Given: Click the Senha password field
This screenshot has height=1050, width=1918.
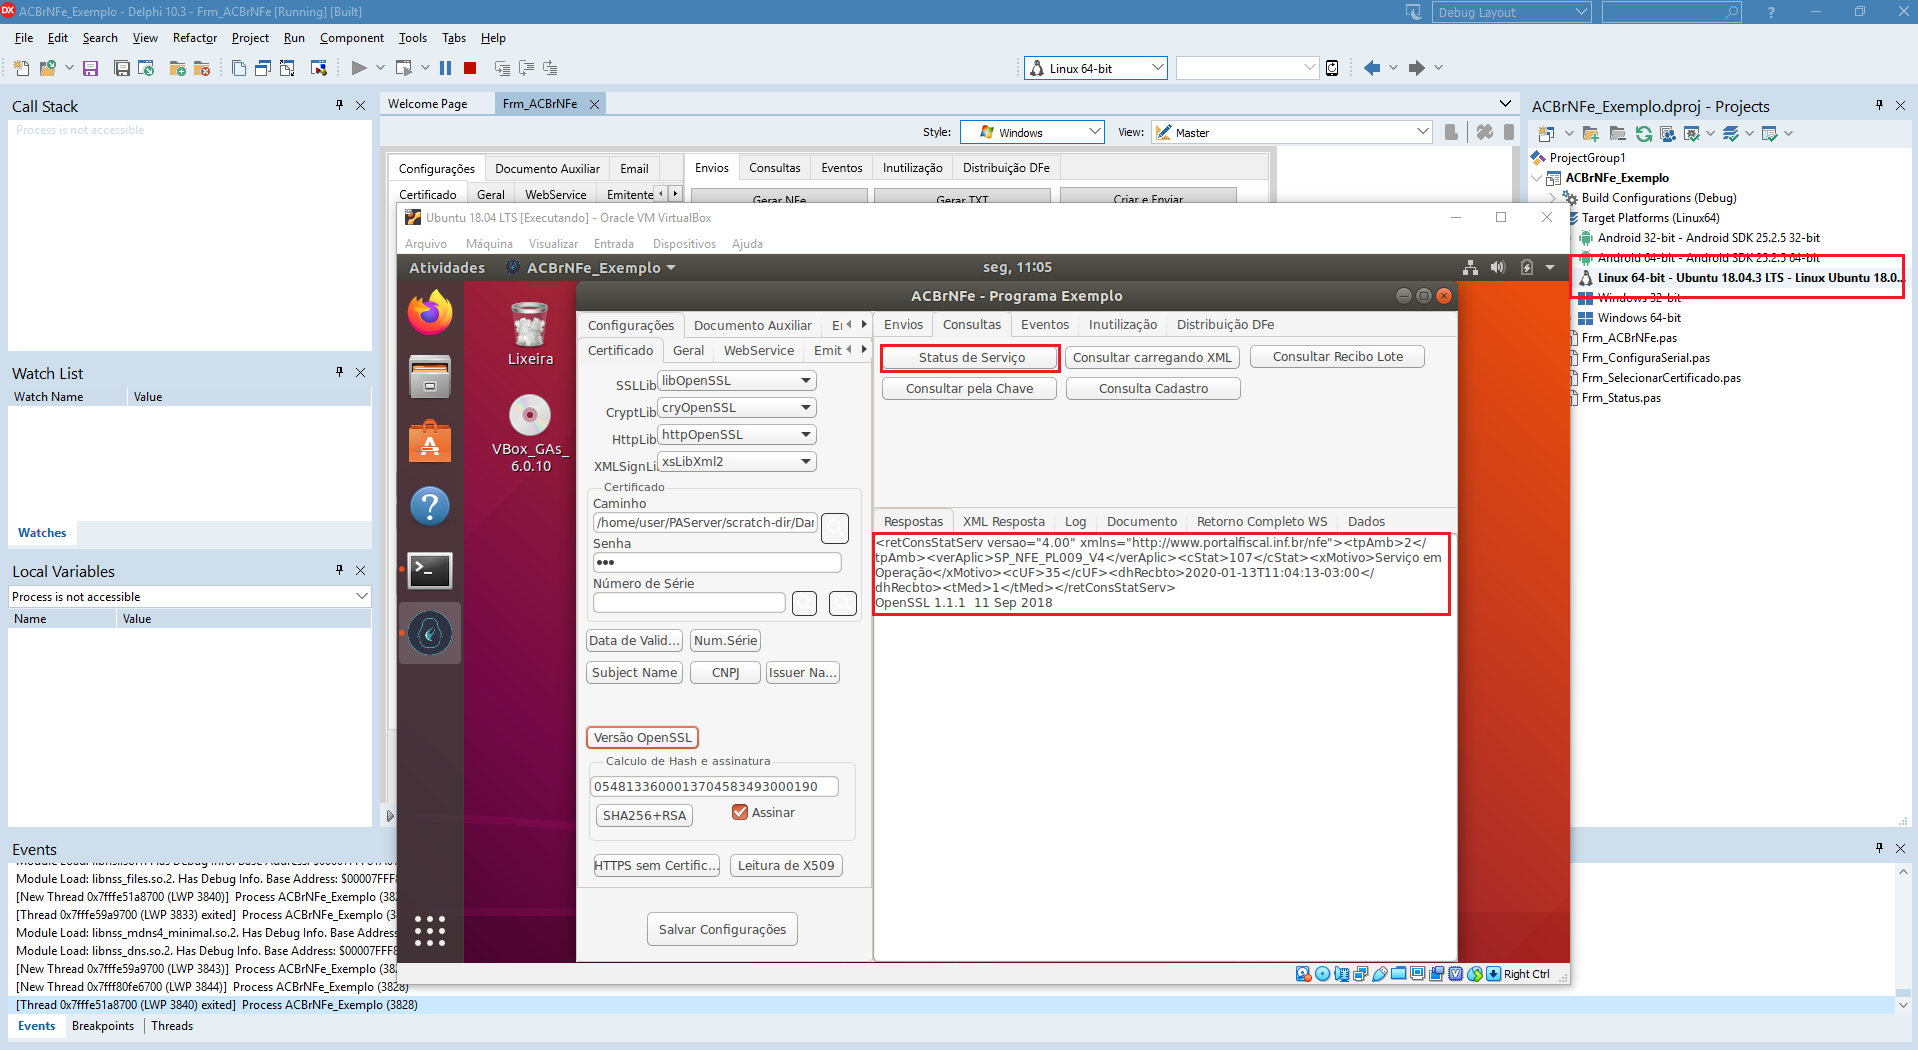Looking at the screenshot, I should pyautogui.click(x=717, y=562).
